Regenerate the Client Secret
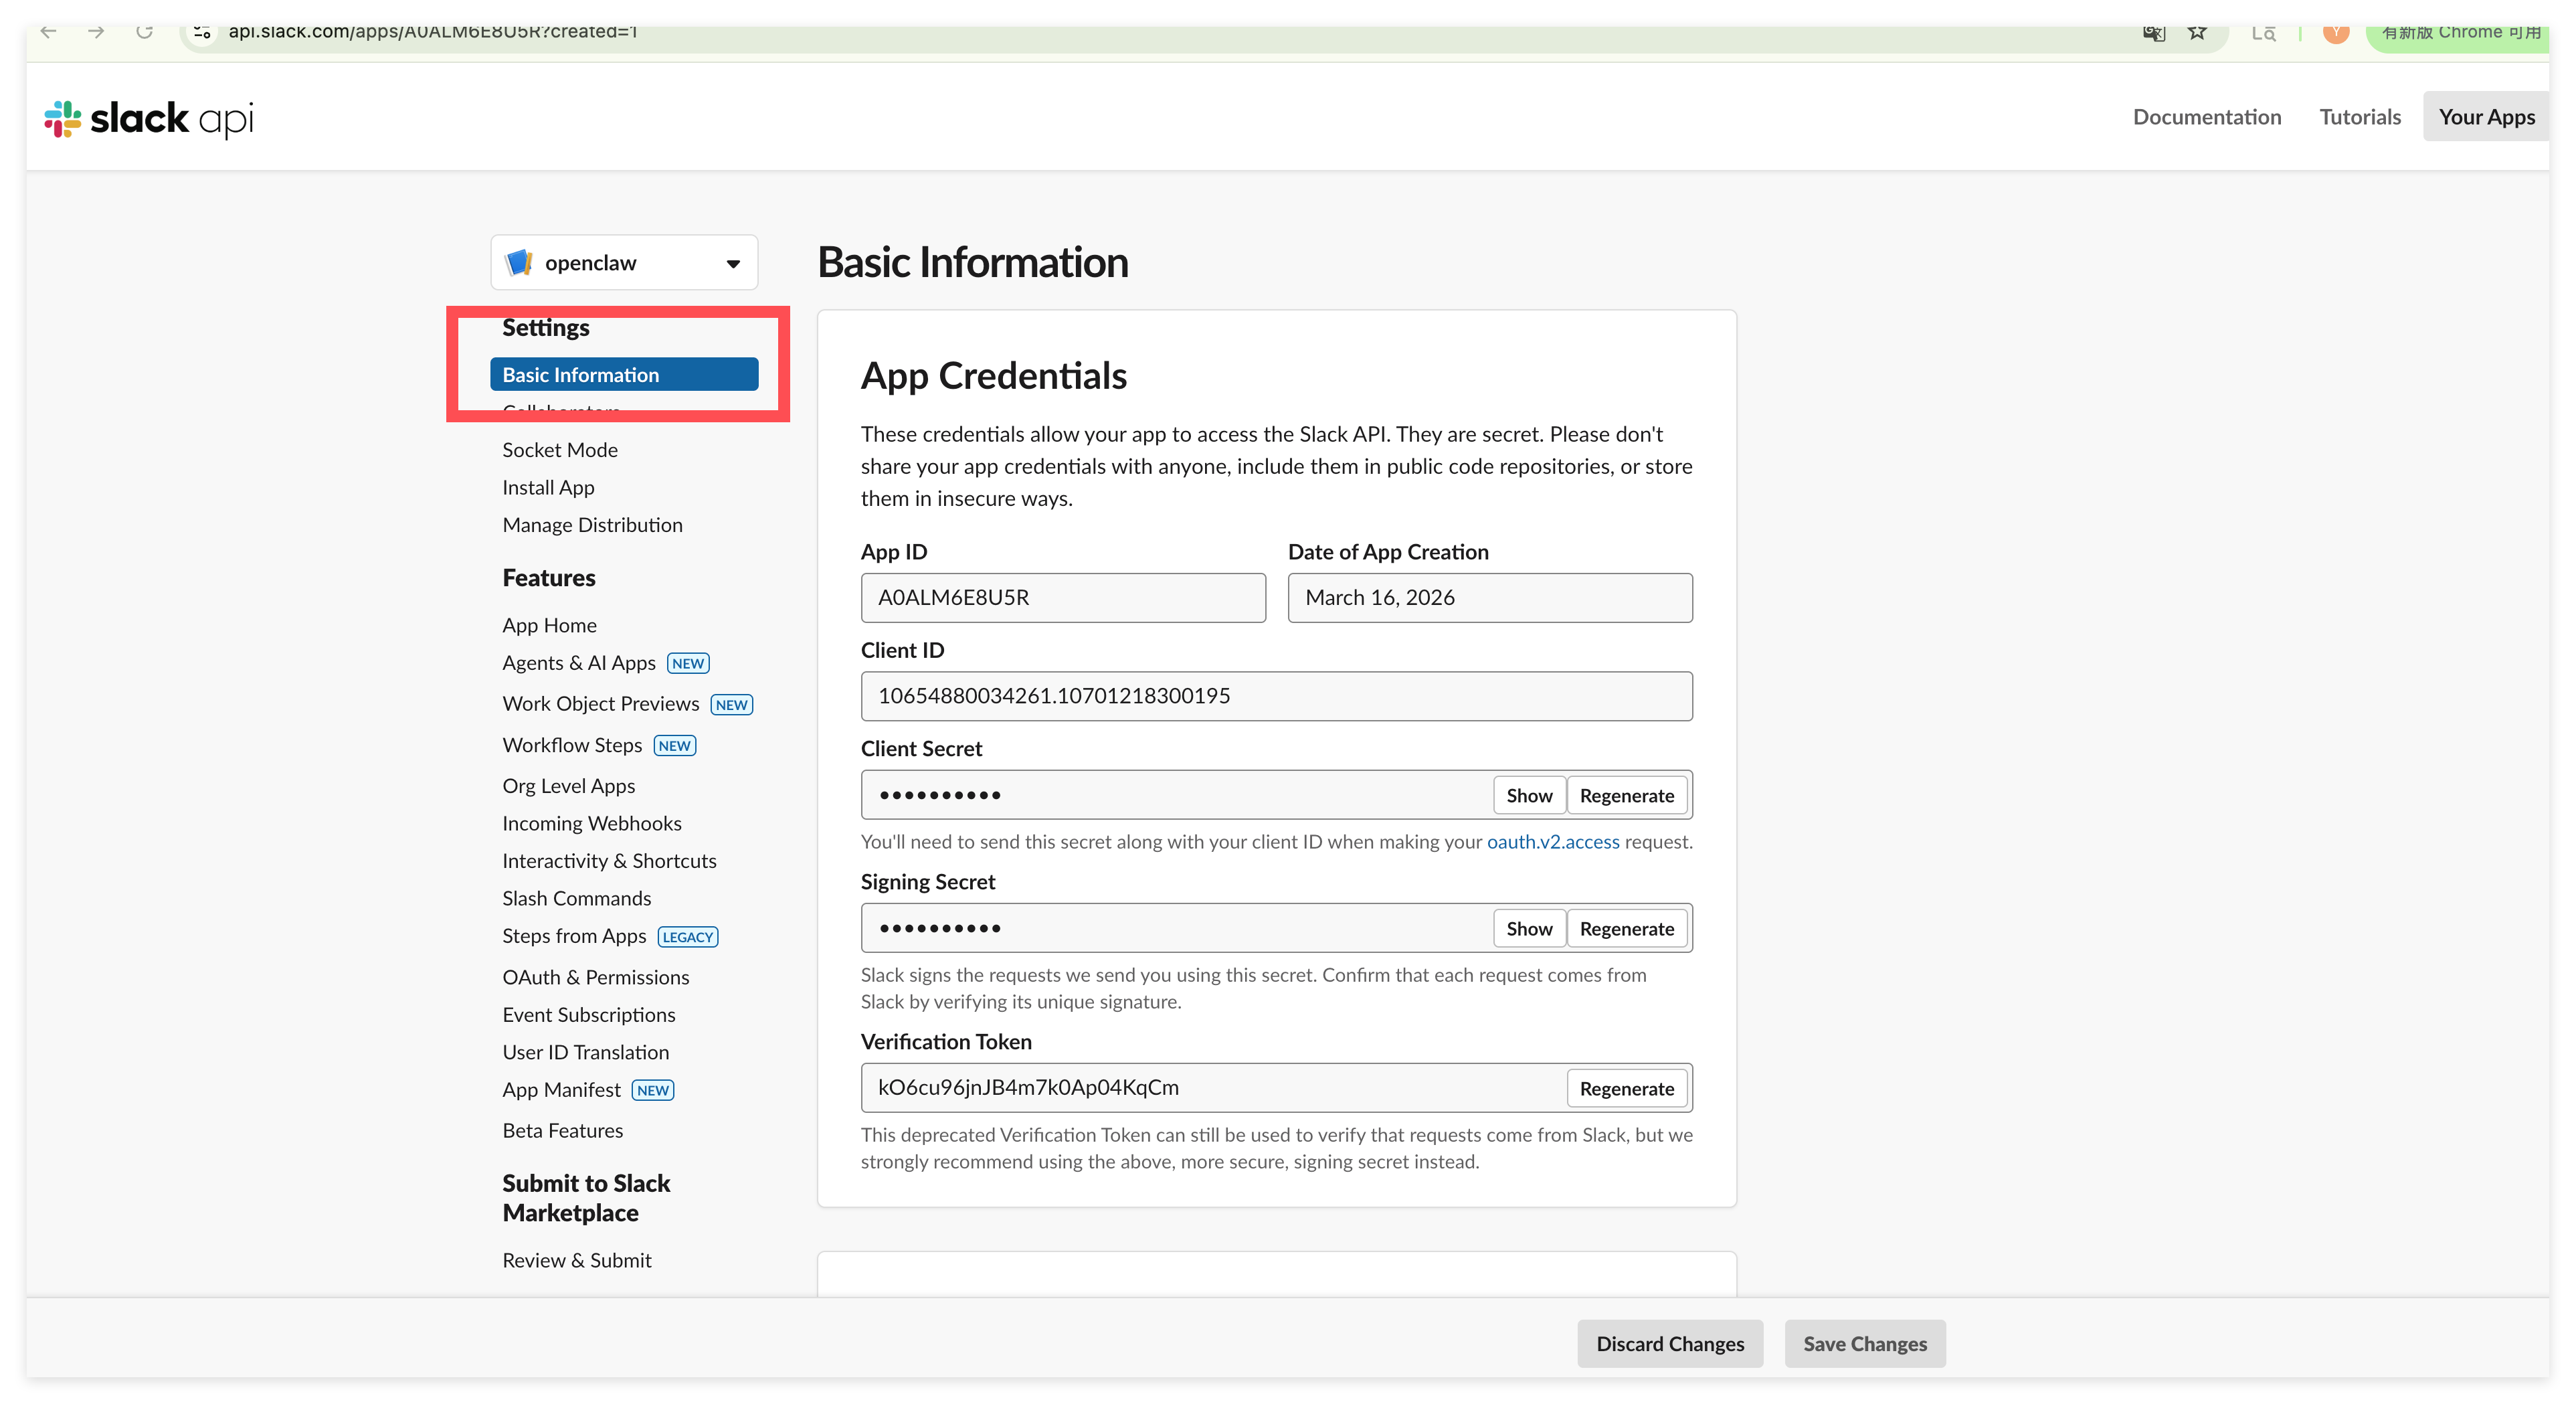Viewport: 2576px width, 1404px height. pos(1626,796)
